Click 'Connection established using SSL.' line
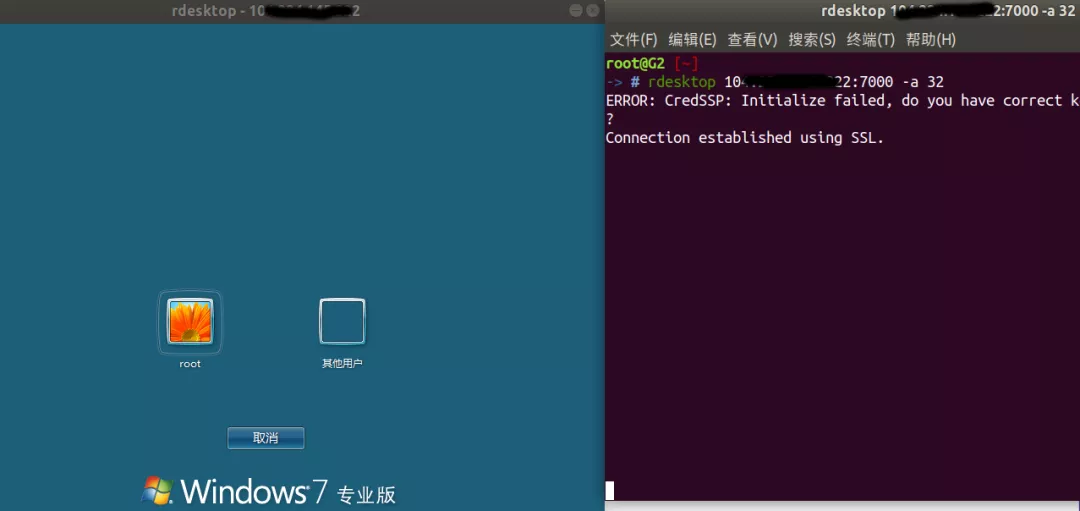The height and width of the screenshot is (511, 1080). tap(745, 138)
